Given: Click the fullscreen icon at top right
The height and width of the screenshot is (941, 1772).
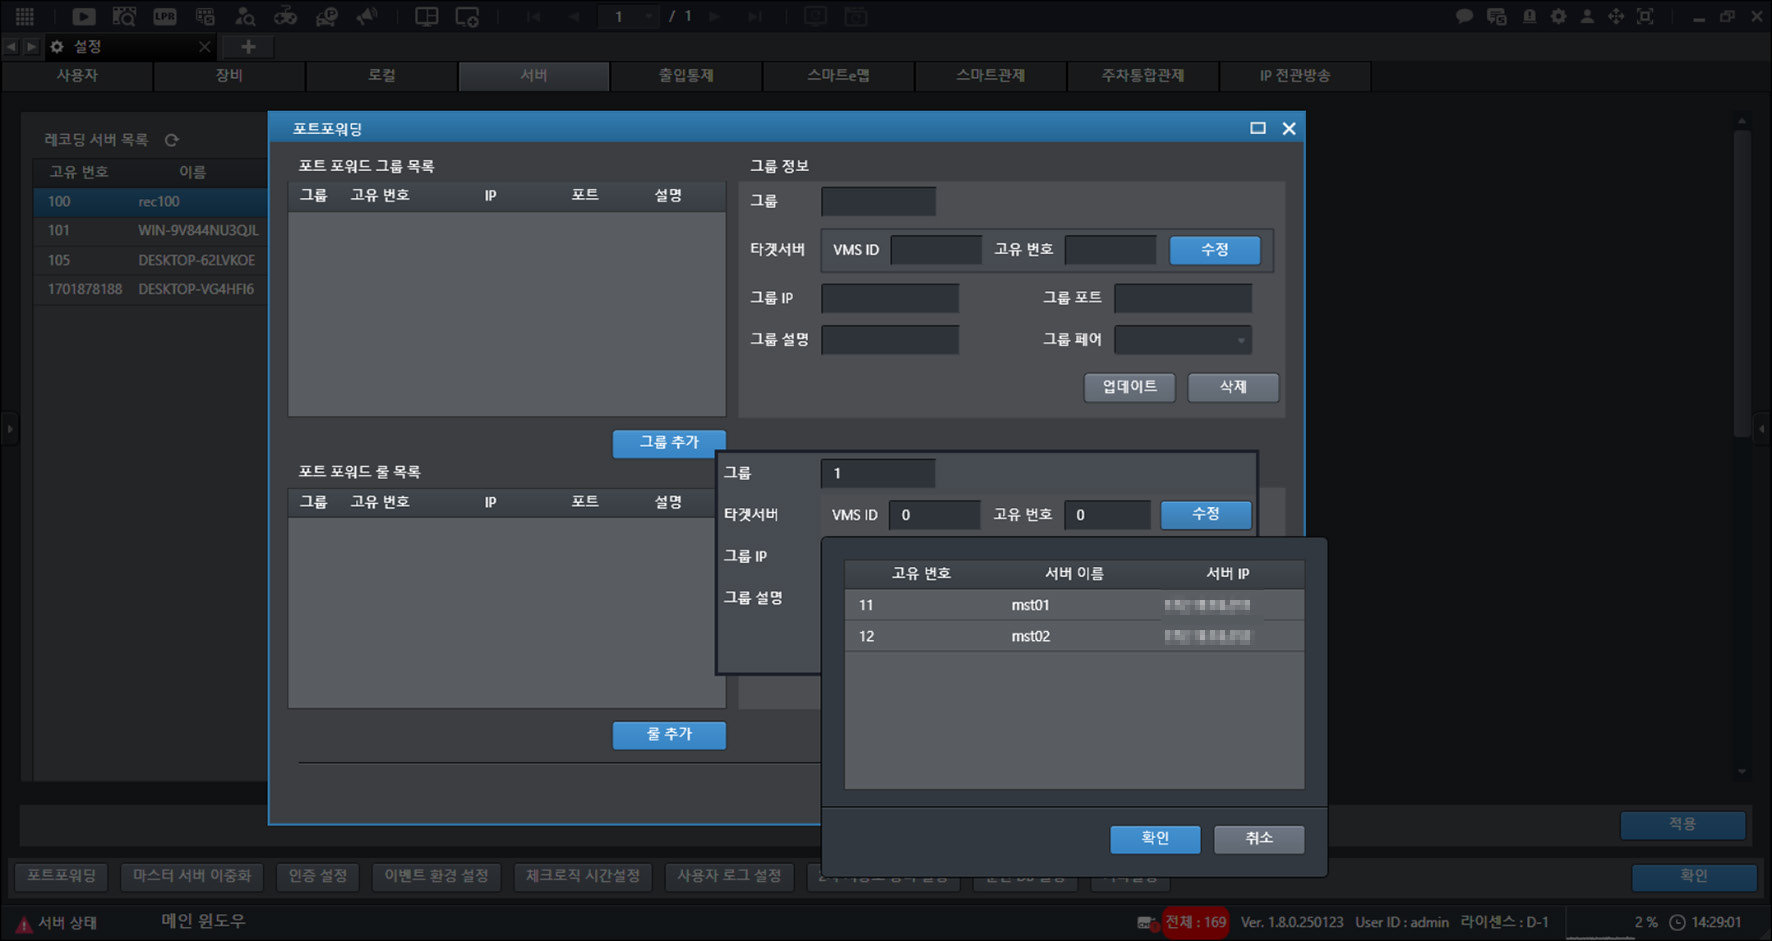Looking at the screenshot, I should (1645, 16).
